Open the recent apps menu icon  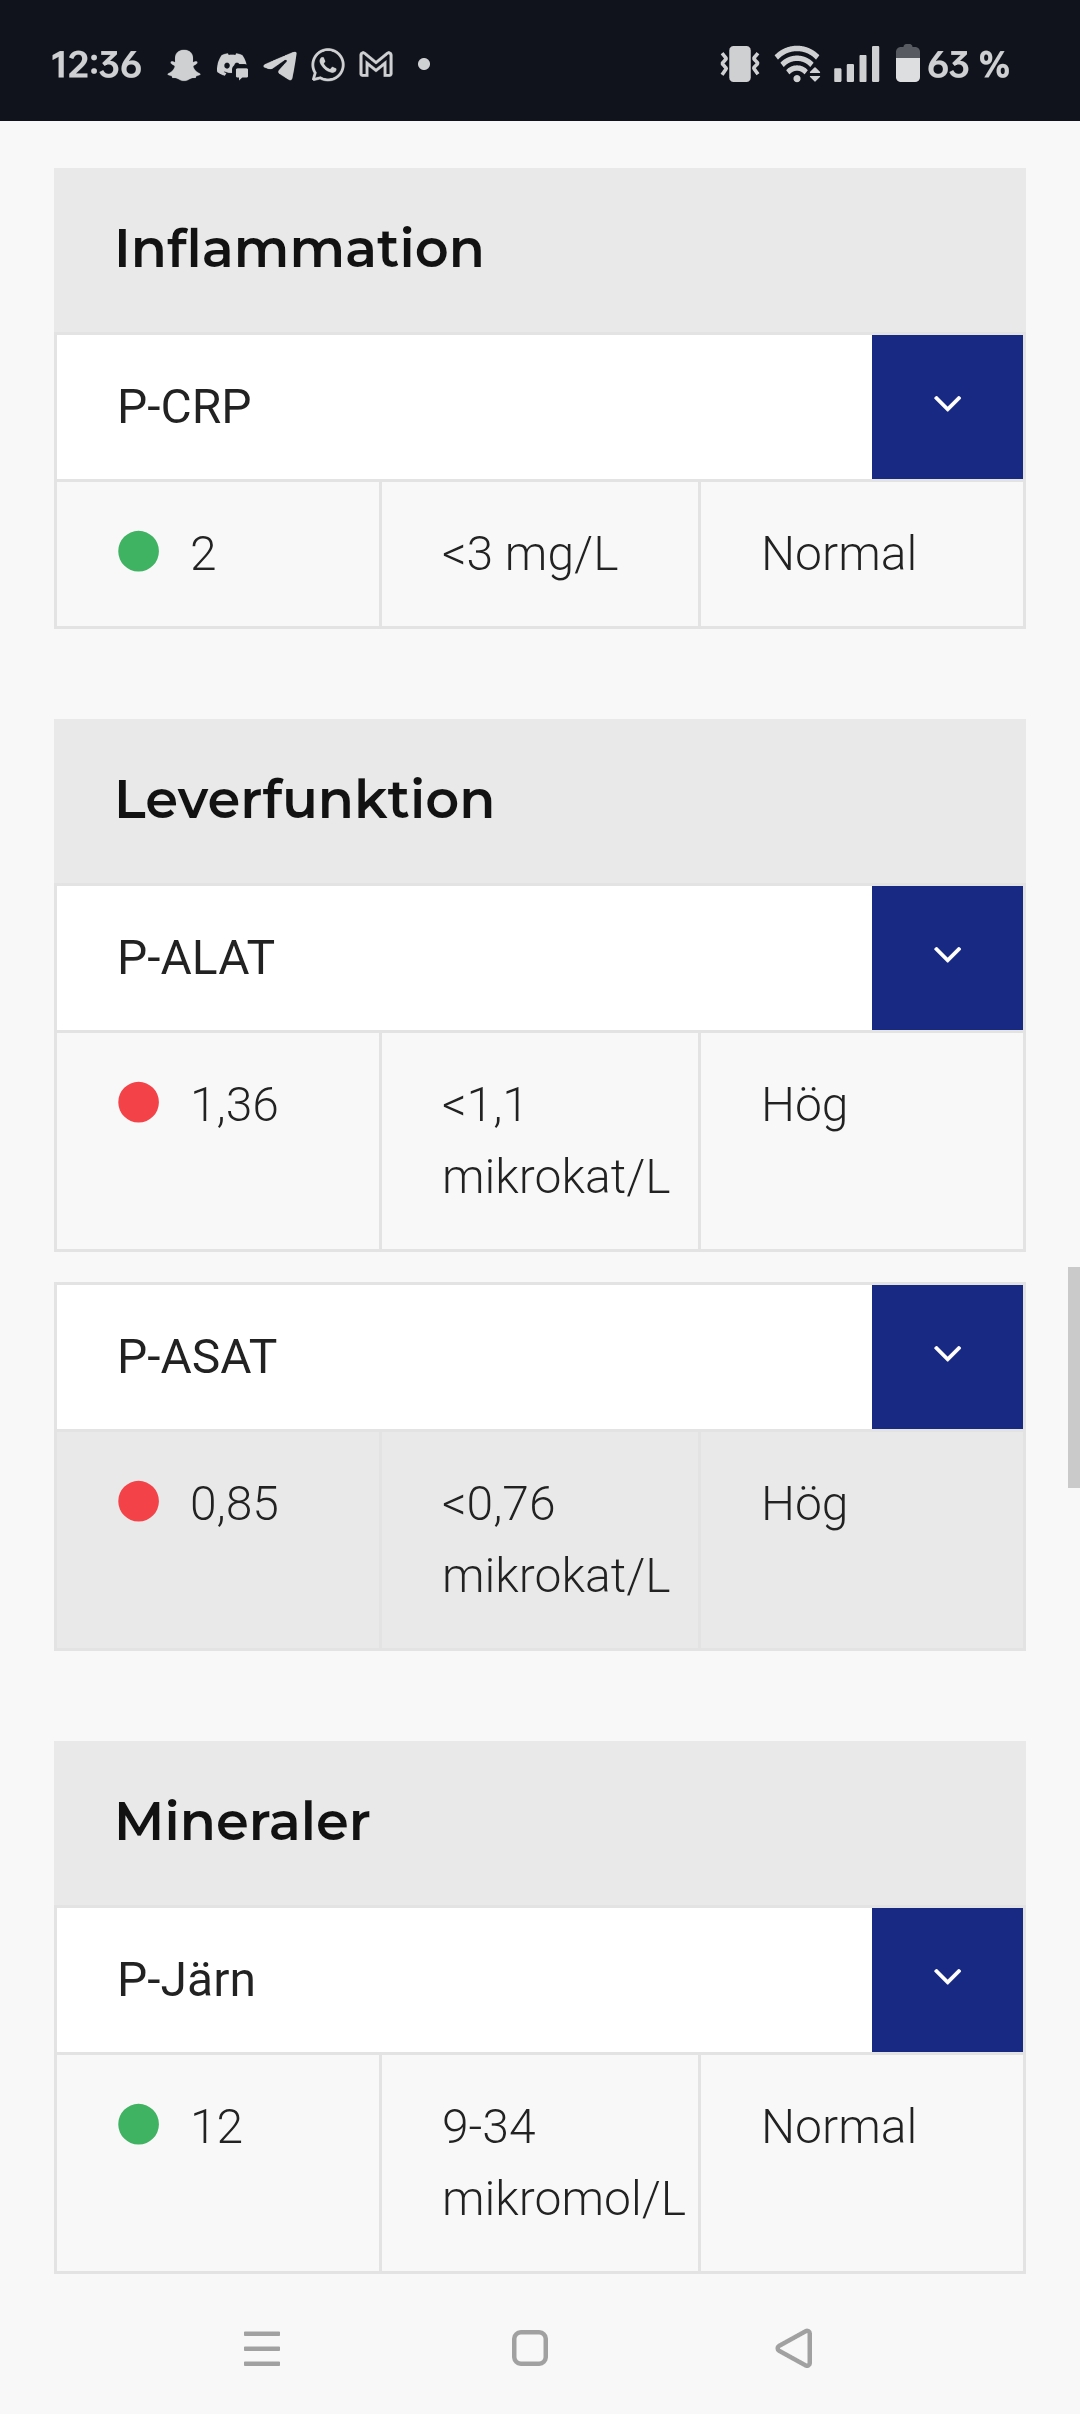262,2347
